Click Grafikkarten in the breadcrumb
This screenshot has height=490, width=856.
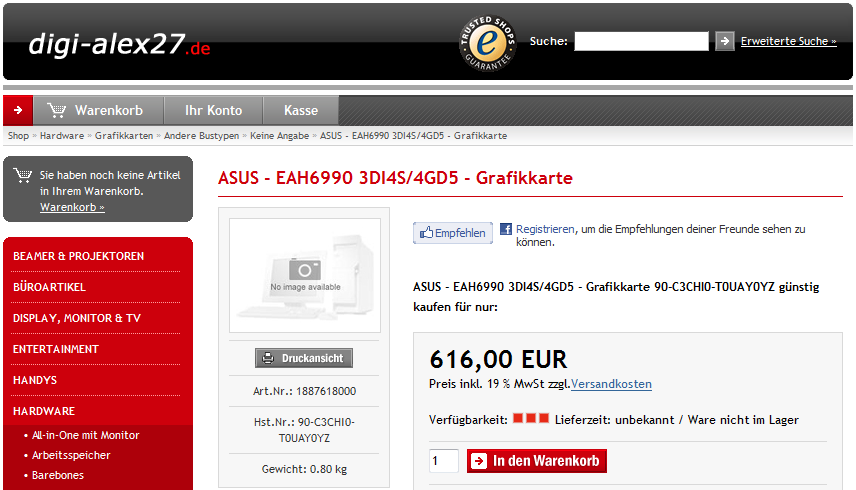coord(124,136)
